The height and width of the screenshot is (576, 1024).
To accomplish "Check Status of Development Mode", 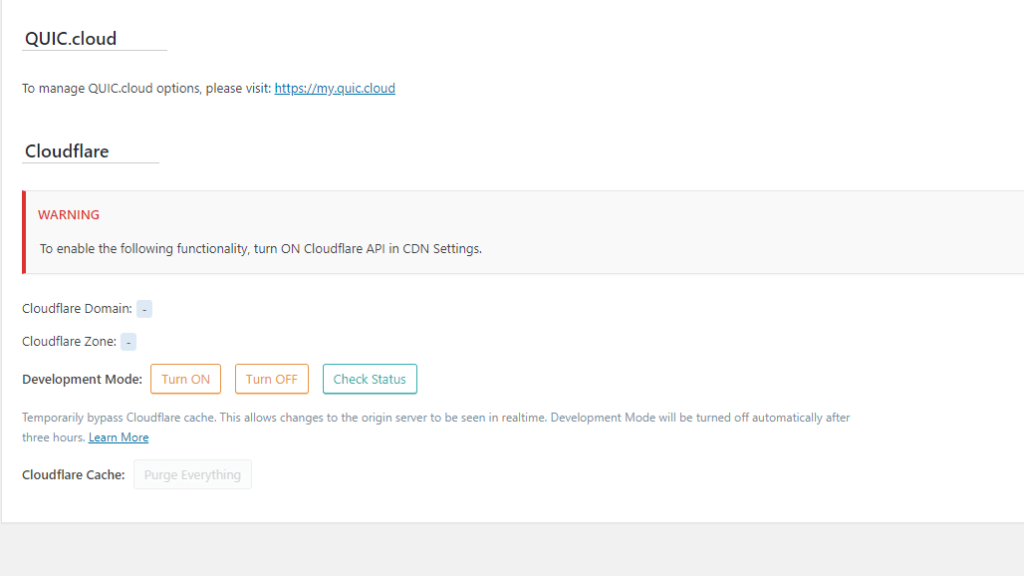I will pos(370,379).
